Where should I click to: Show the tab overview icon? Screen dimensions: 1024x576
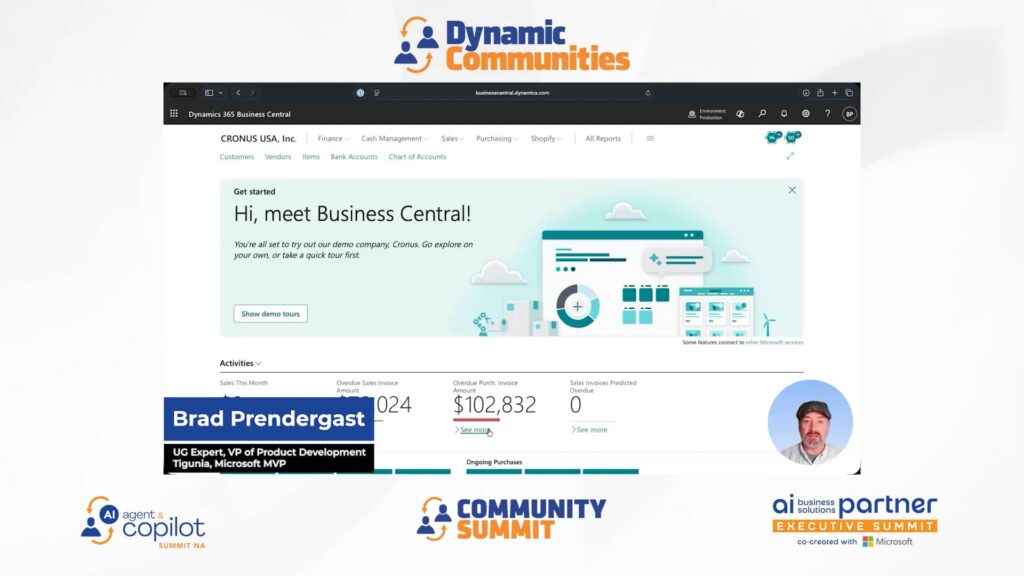coord(849,93)
